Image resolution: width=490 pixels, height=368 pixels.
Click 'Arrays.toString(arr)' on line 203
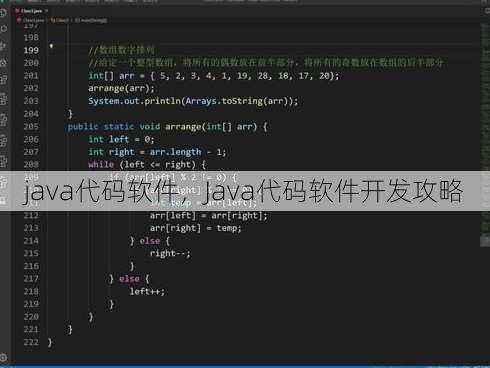[x=236, y=101]
